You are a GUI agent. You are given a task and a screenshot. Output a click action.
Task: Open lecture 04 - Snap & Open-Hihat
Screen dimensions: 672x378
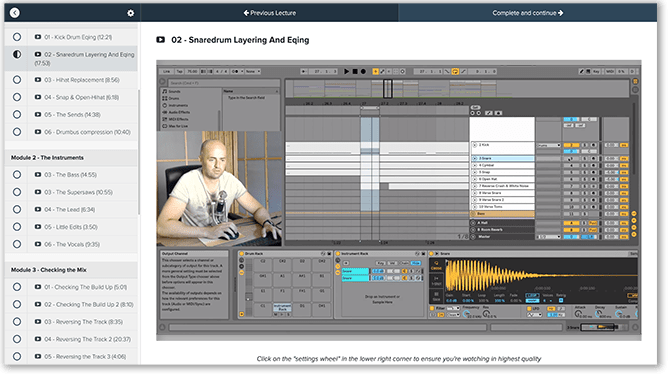[x=81, y=97]
